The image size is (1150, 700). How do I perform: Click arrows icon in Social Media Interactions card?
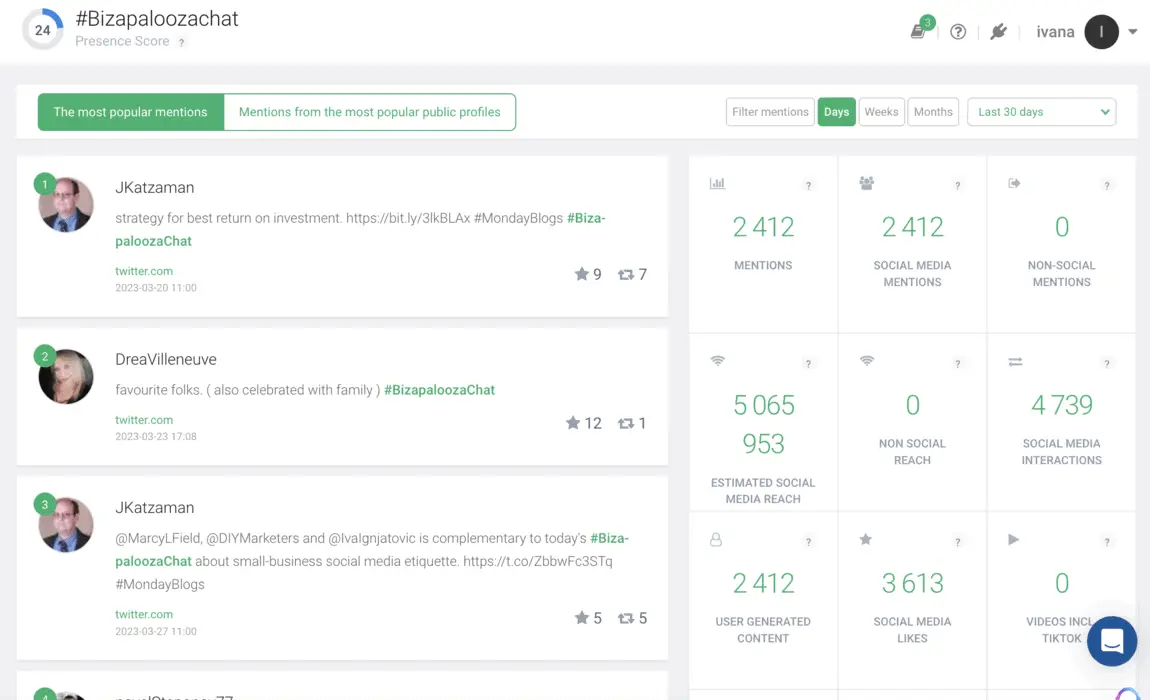pyautogui.click(x=1015, y=362)
